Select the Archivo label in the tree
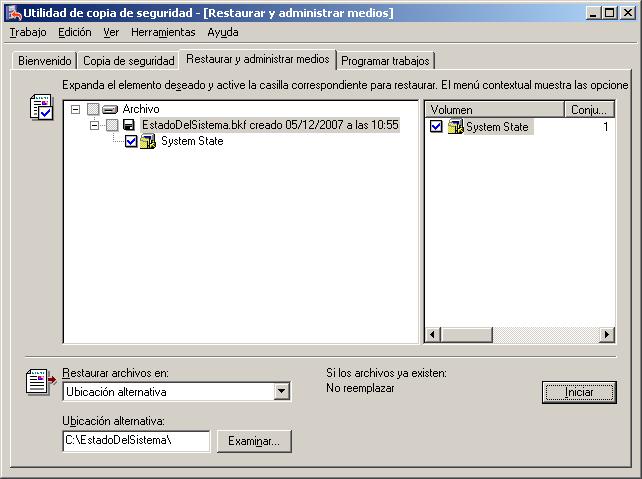 click(141, 109)
